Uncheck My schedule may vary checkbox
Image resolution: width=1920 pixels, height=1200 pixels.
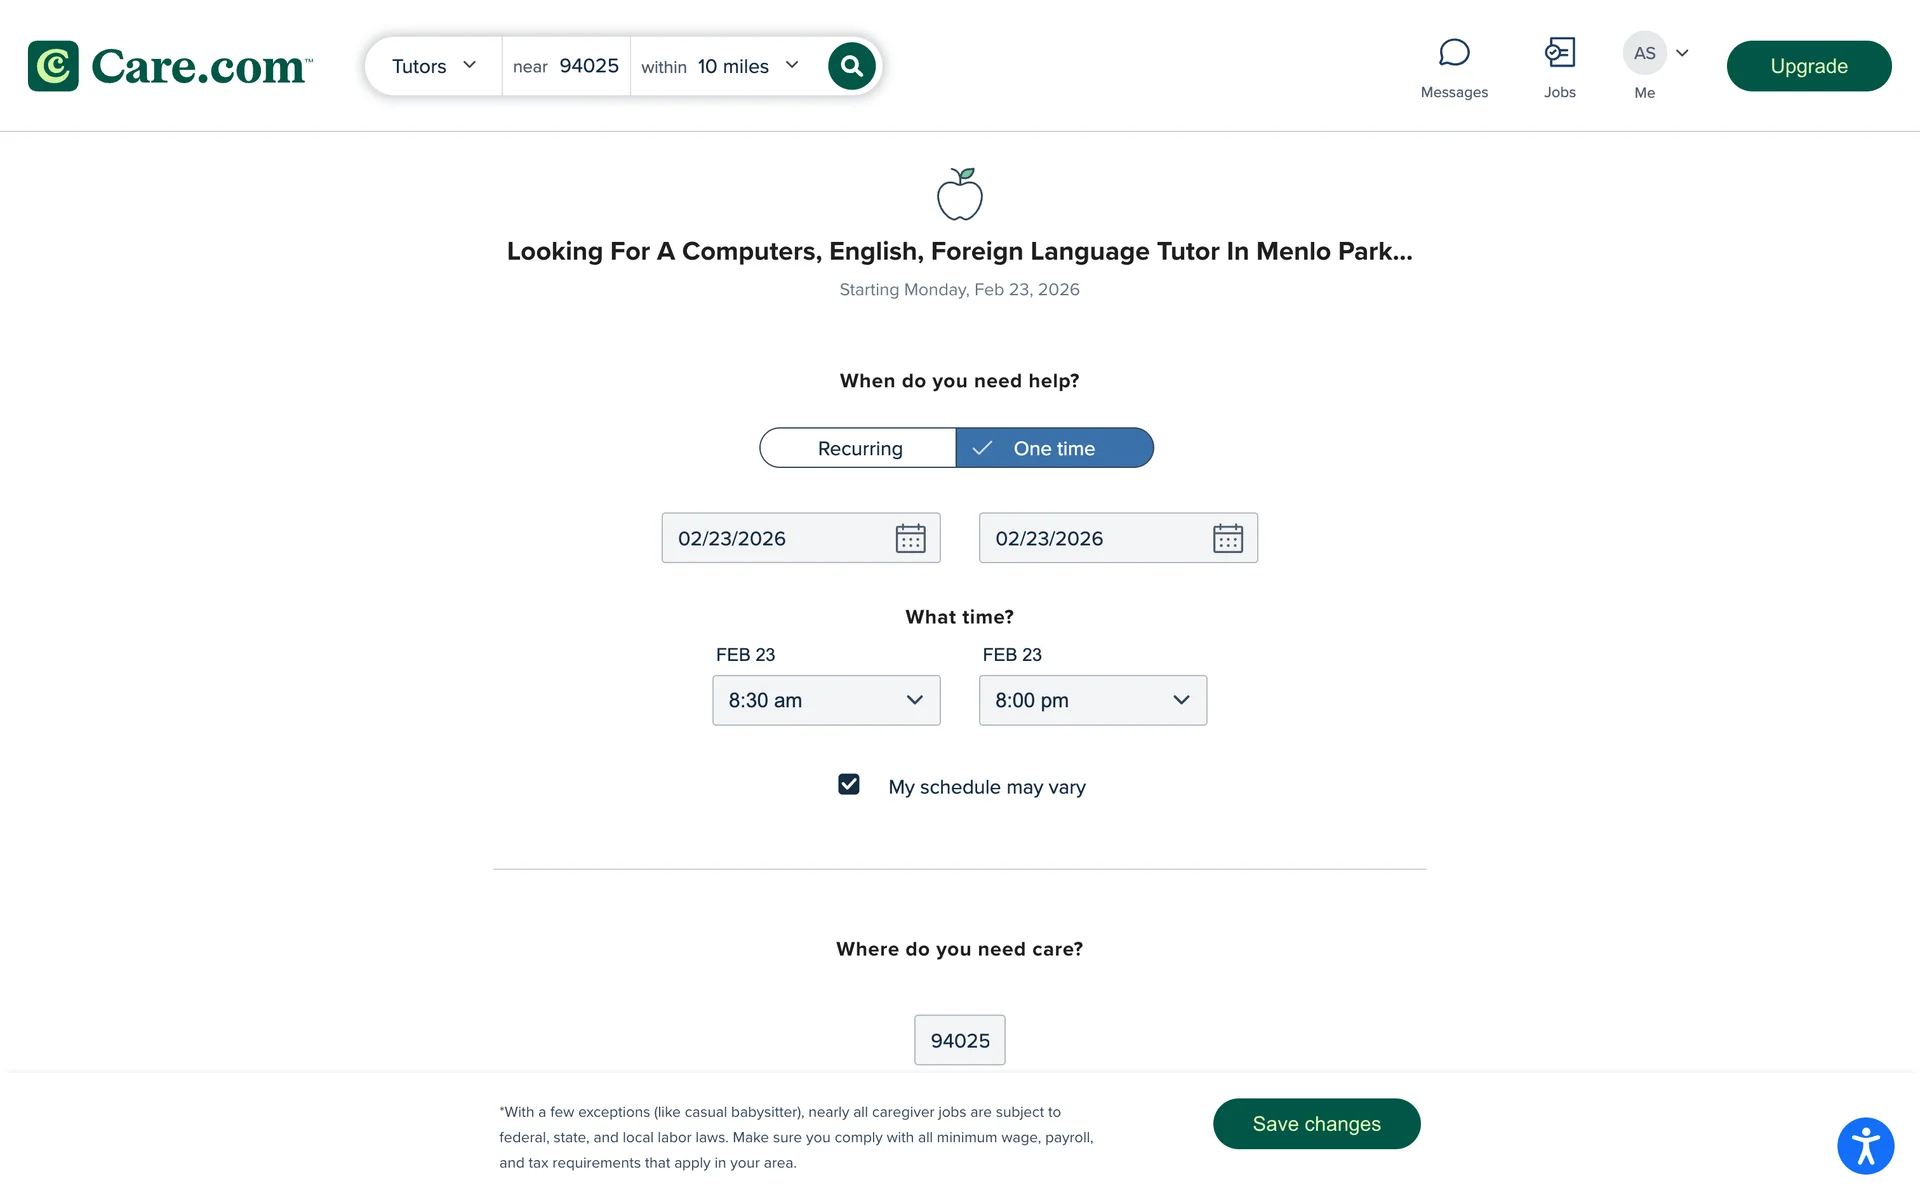pyautogui.click(x=849, y=784)
